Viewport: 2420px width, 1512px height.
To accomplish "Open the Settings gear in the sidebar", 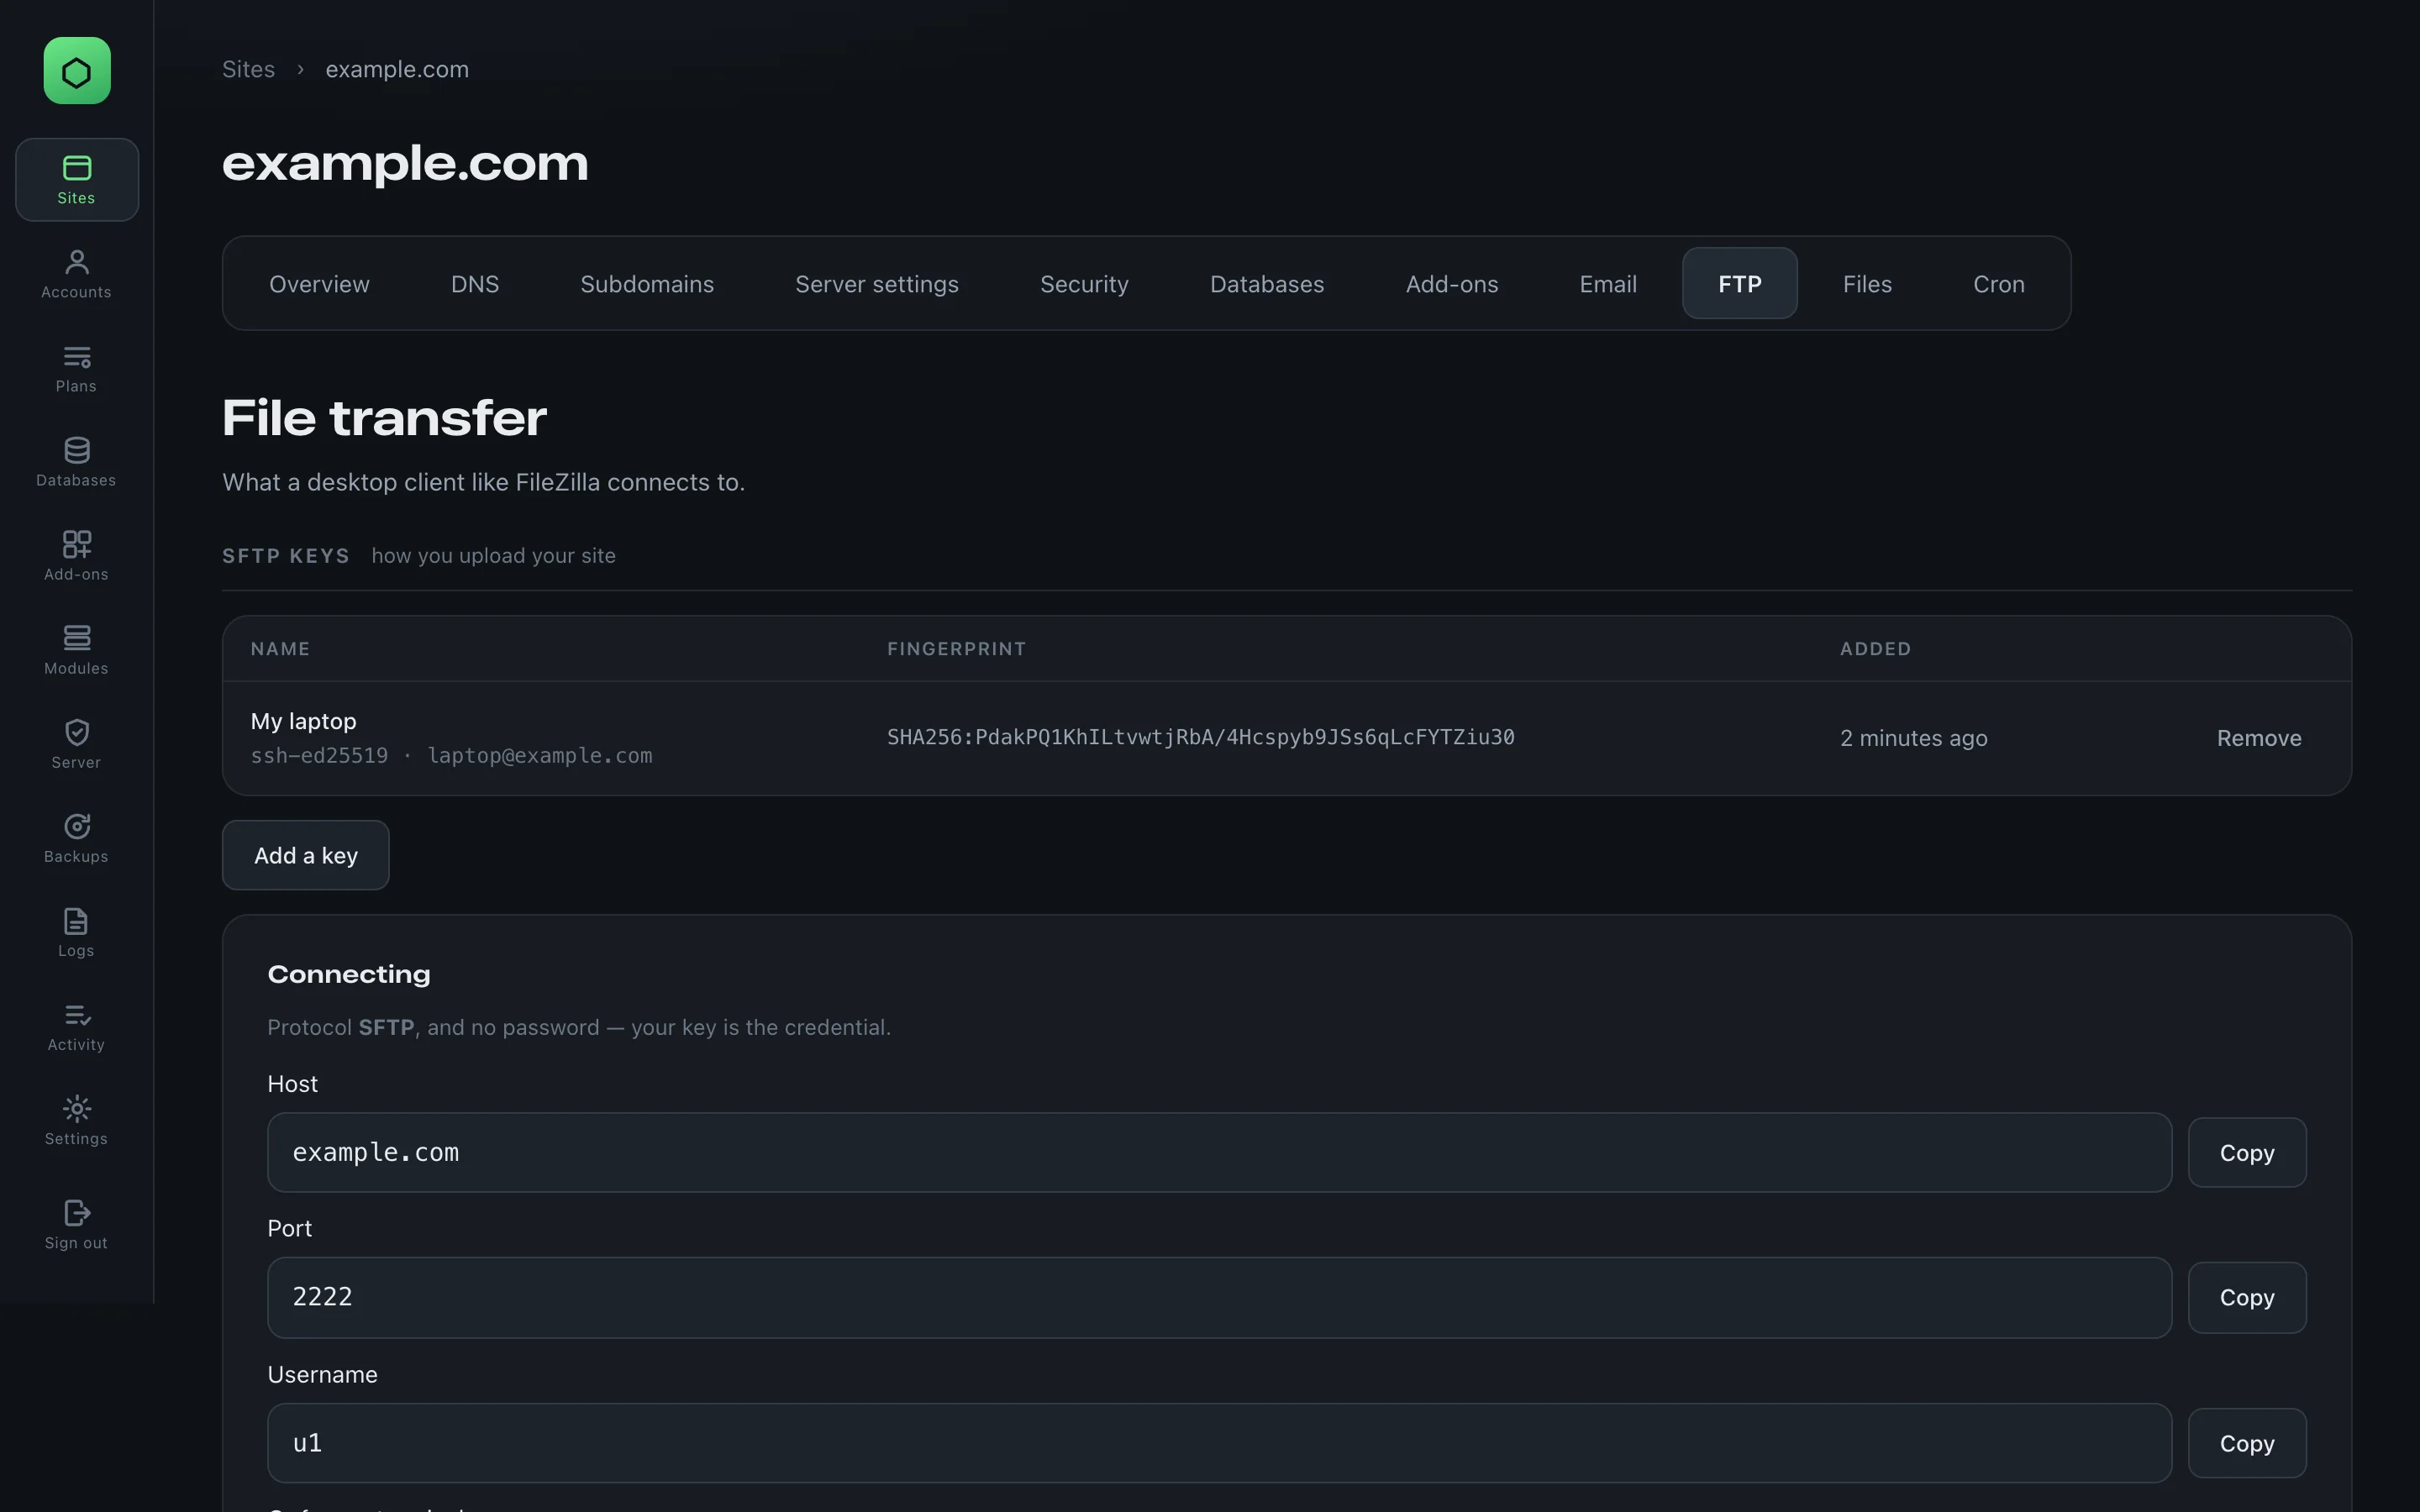I will pos(77,1120).
